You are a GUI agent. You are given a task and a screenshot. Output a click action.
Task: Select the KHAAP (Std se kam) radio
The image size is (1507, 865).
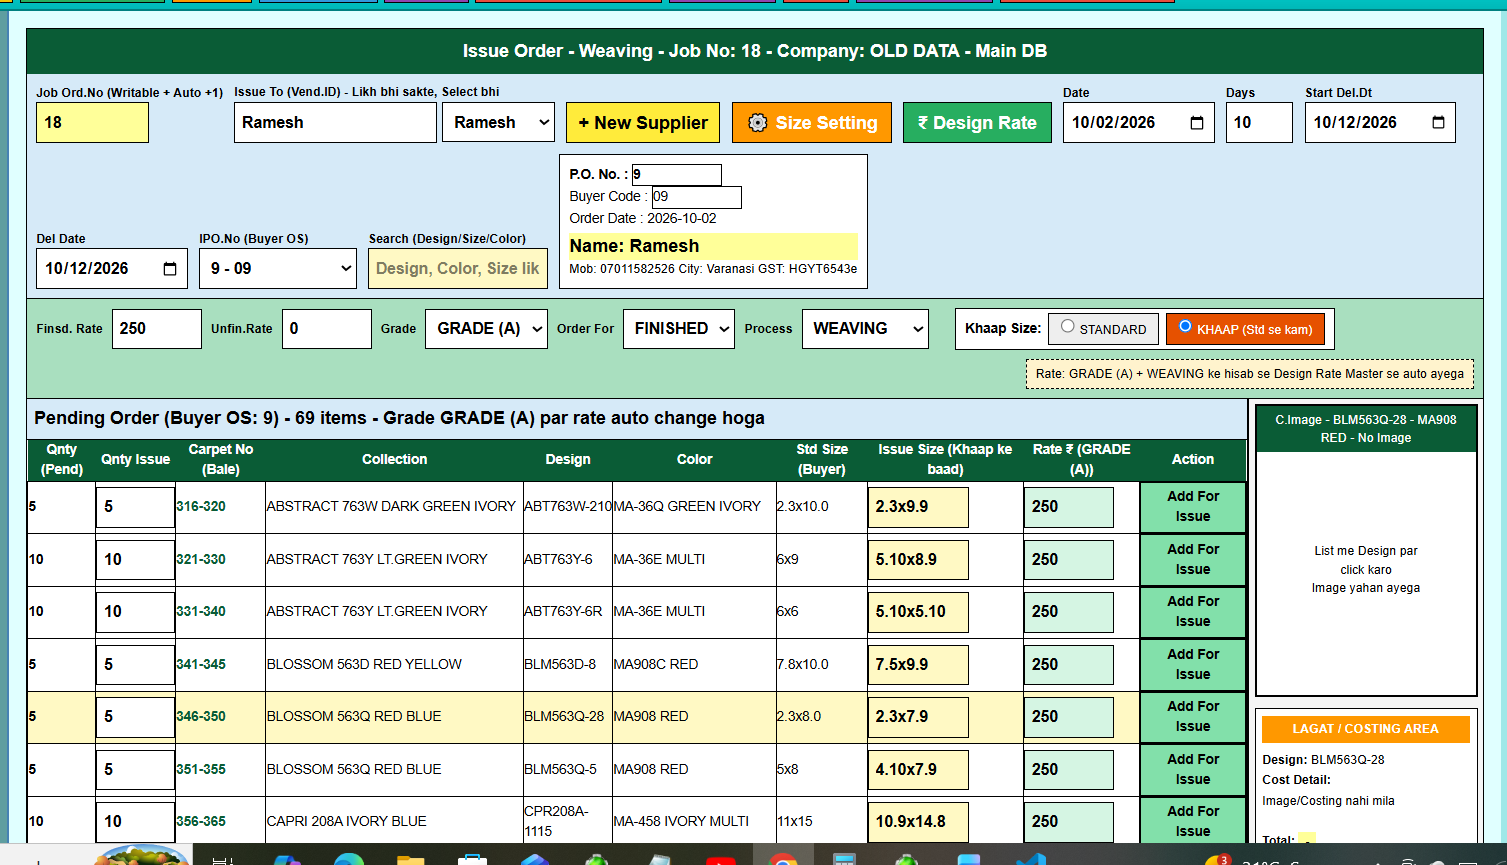(x=1185, y=327)
